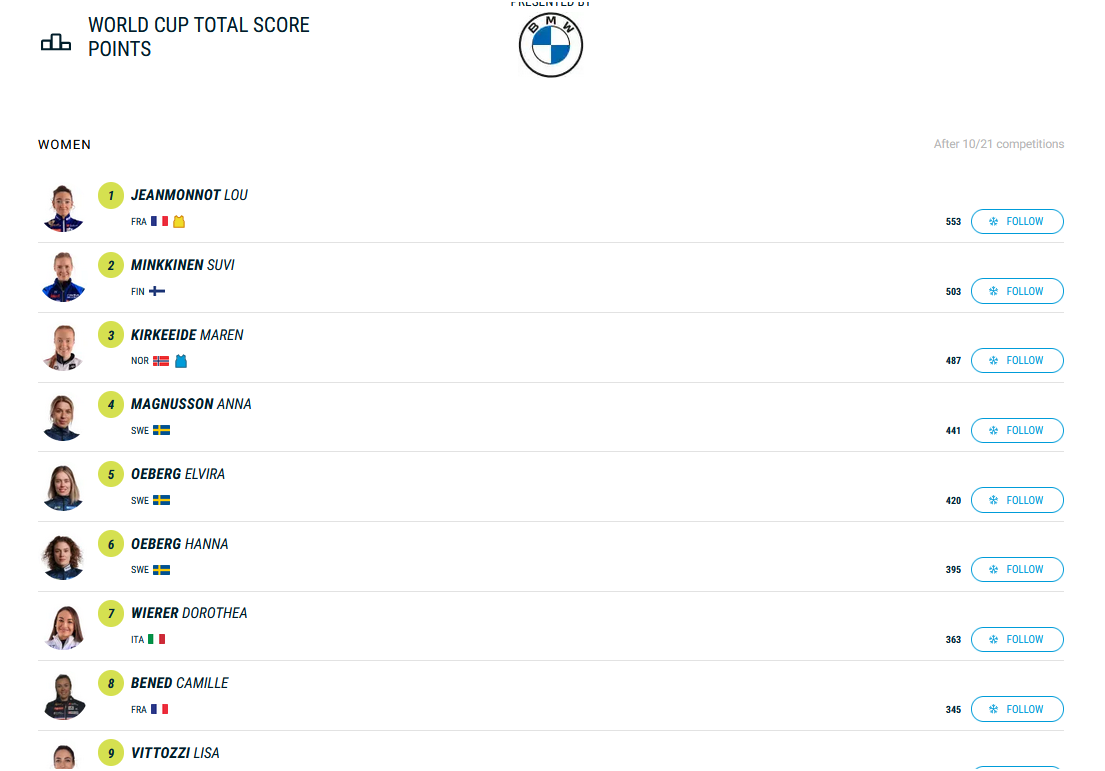
Task: Open Oeberg Hanna's athlete profile
Action: coord(180,544)
